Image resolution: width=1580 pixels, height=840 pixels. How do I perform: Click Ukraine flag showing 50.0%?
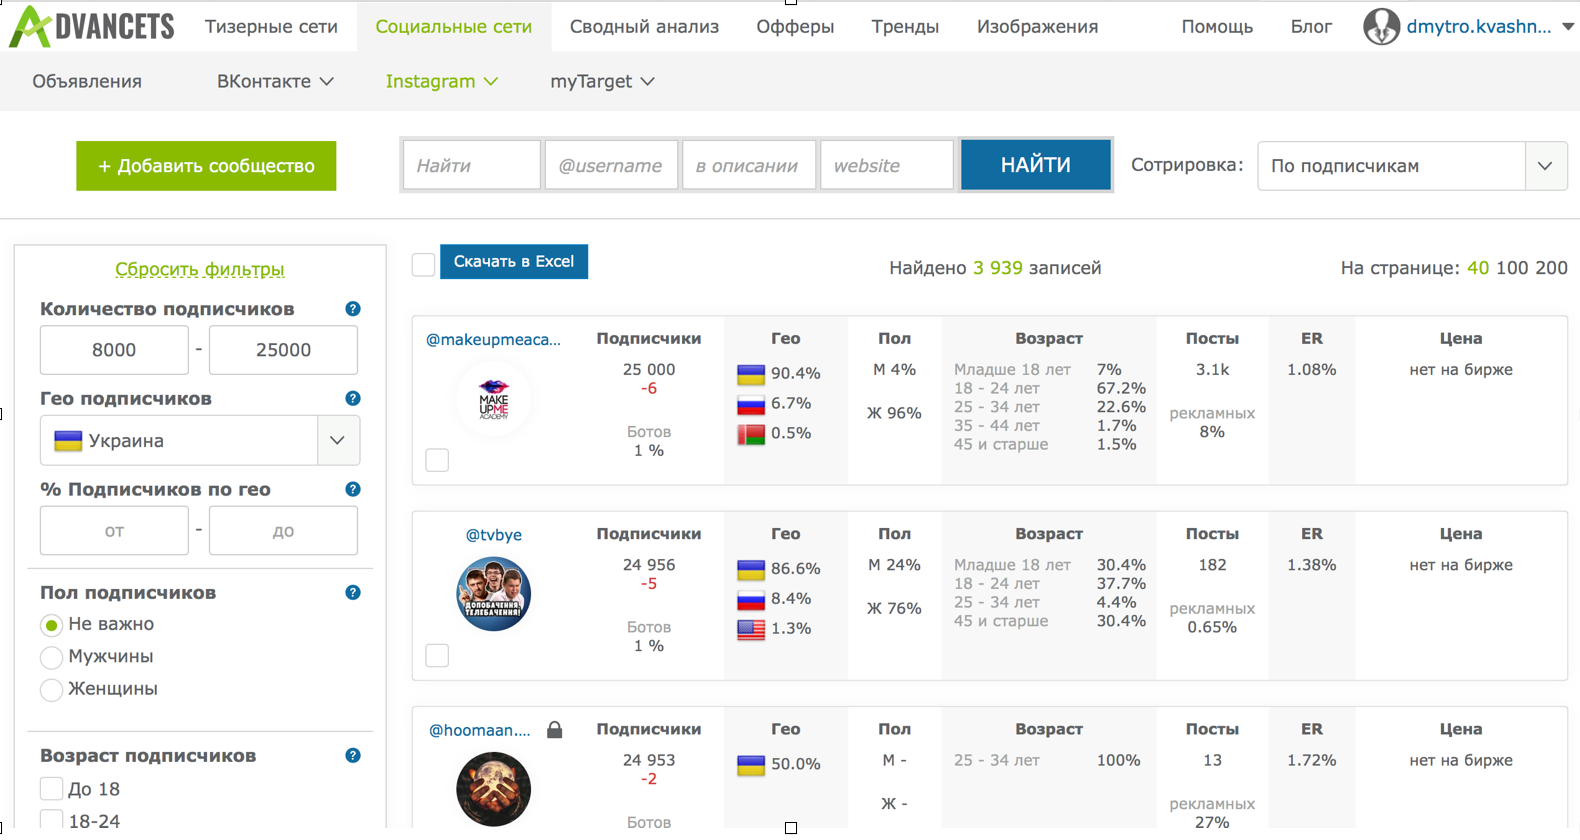[751, 765]
